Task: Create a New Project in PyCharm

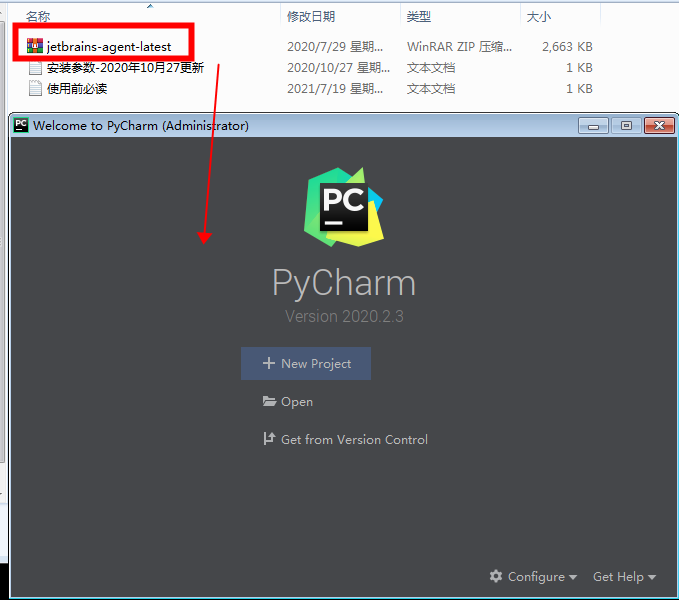Action: pos(306,363)
